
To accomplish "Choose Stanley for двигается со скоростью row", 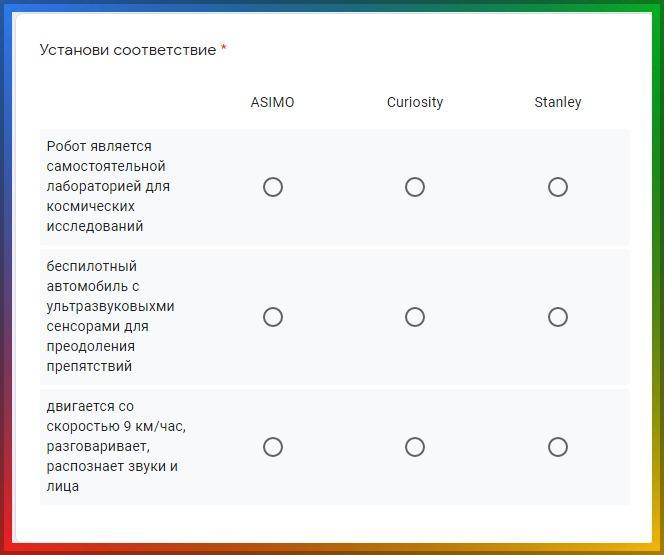I will pyautogui.click(x=558, y=447).
